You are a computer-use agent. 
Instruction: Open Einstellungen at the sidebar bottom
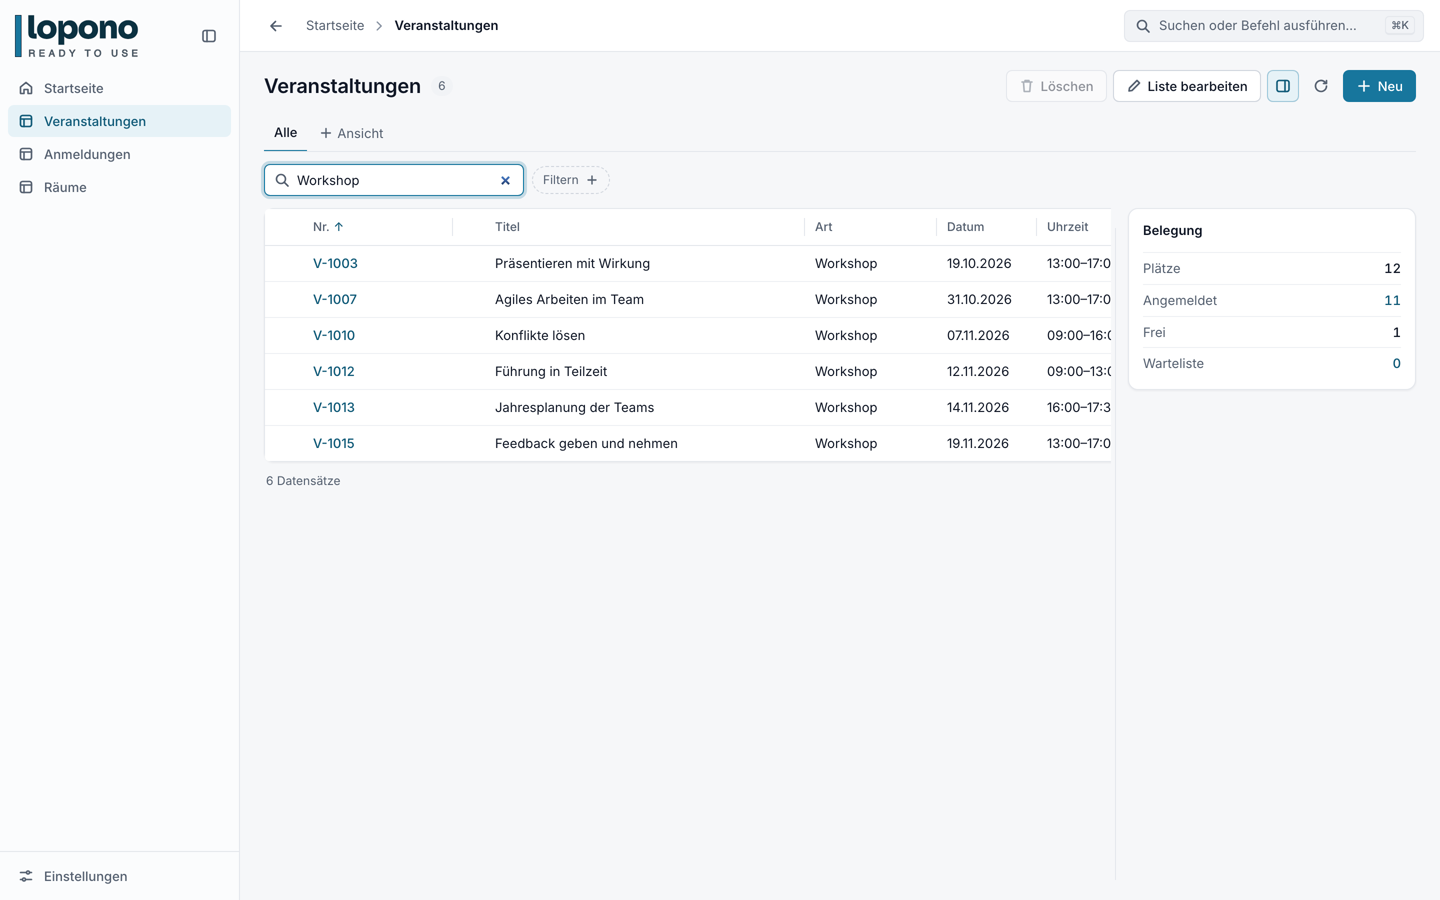click(x=119, y=876)
